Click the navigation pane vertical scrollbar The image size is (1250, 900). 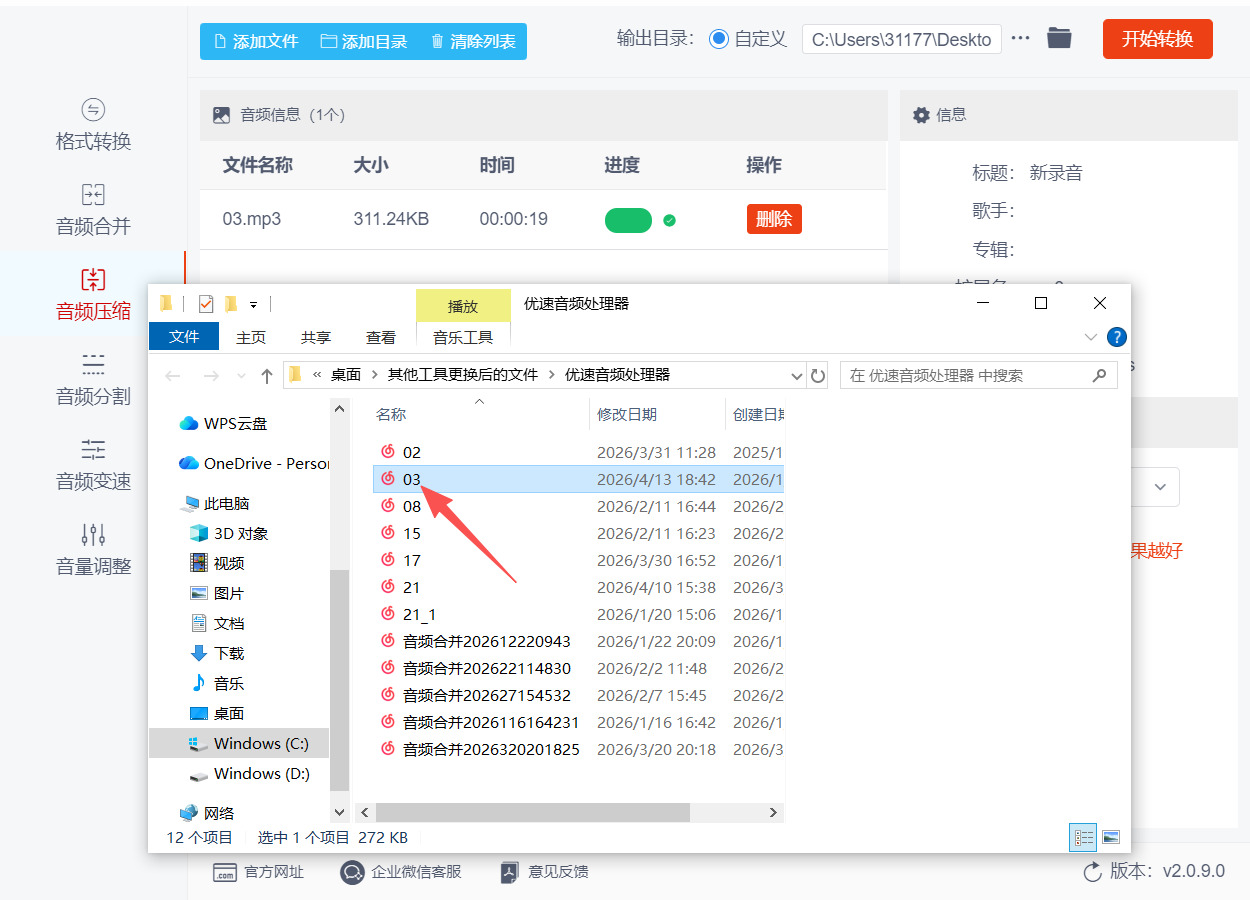point(339,680)
